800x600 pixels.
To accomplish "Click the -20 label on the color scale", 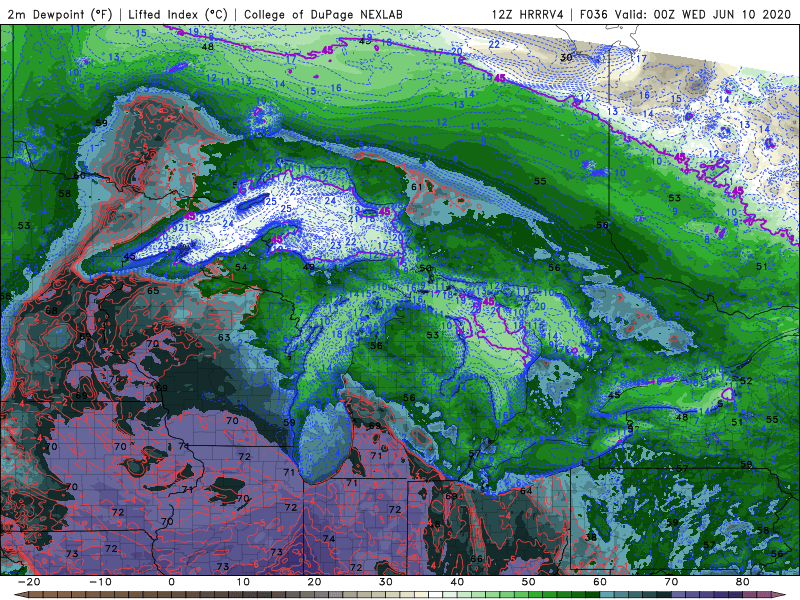I will pos(29,582).
